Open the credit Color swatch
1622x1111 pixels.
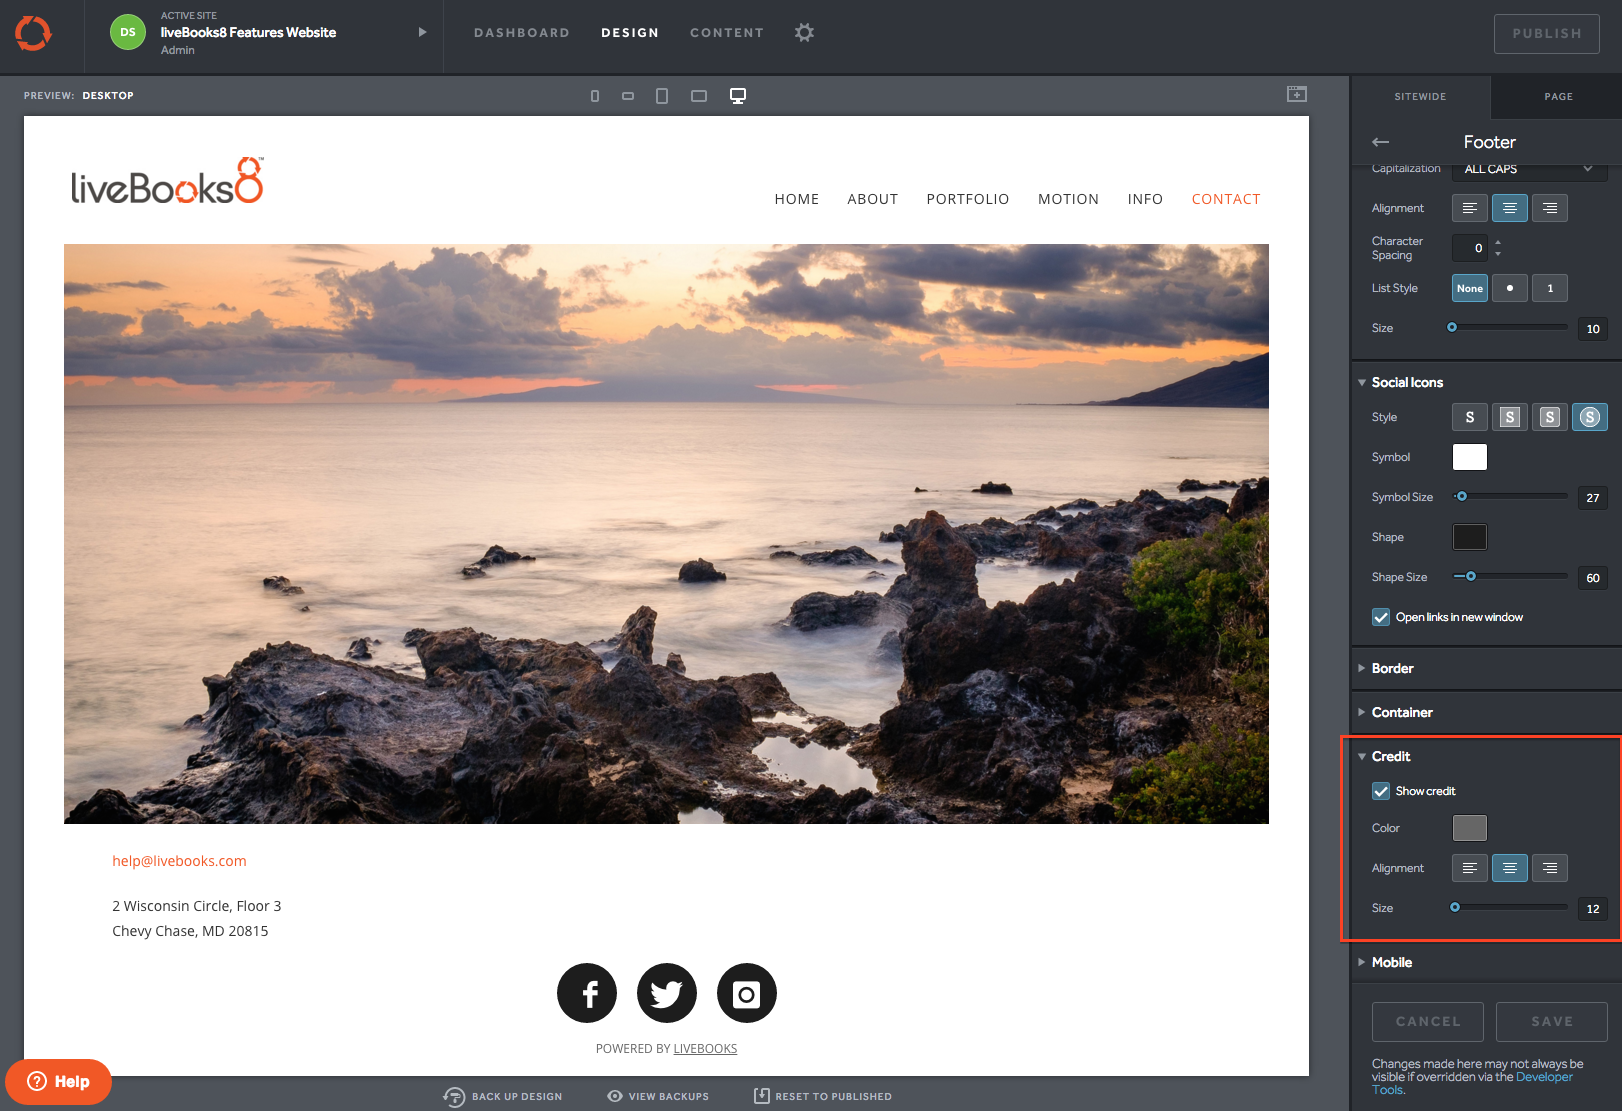click(1469, 828)
